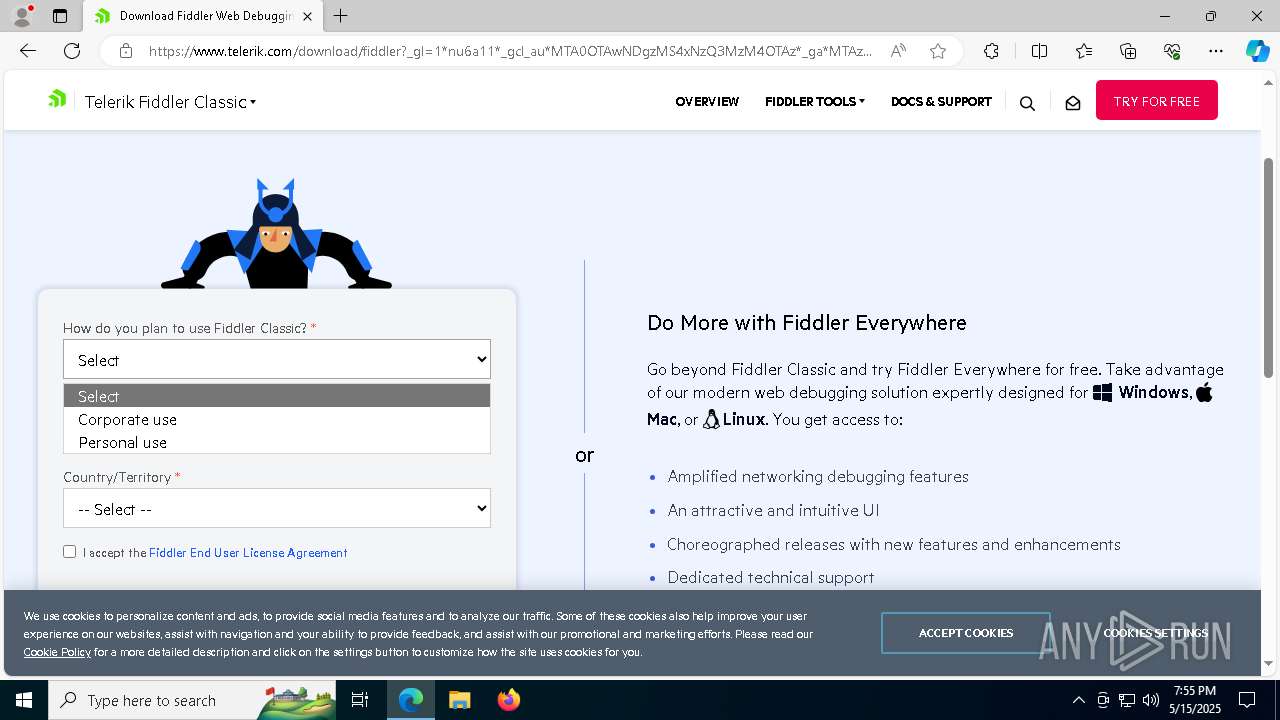This screenshot has height=720, width=1280.
Task: Choose Corporate use option
Action: click(x=277, y=419)
